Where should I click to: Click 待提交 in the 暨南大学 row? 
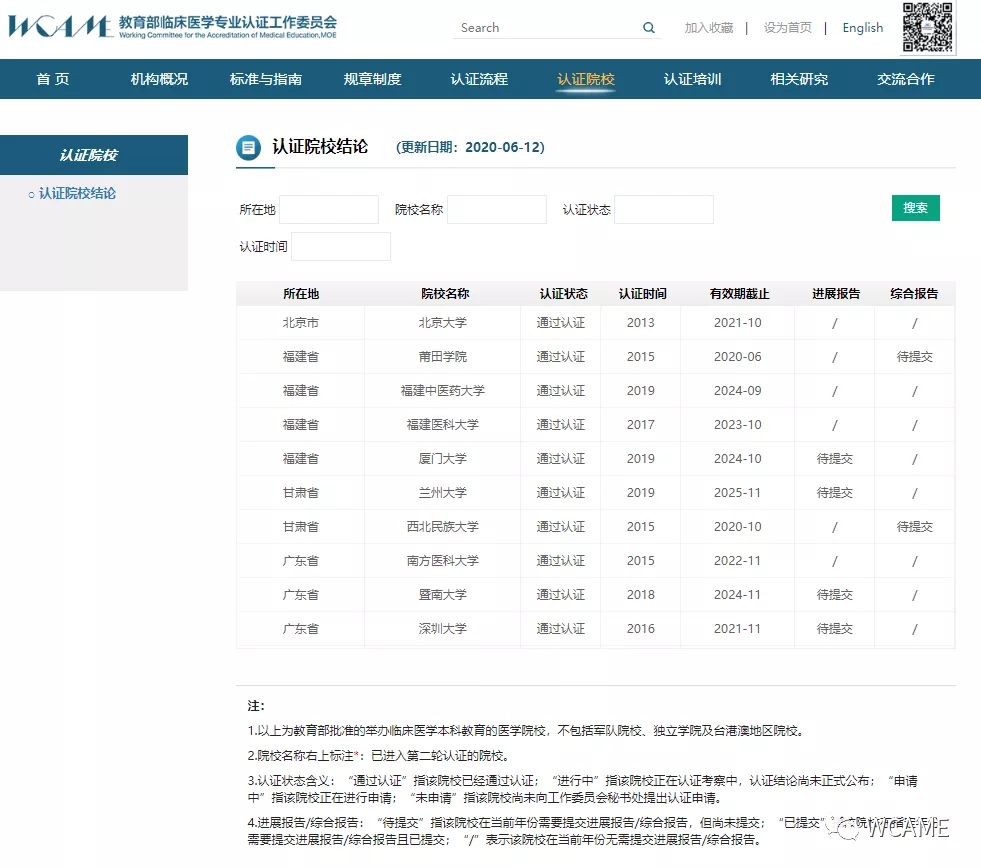835,595
